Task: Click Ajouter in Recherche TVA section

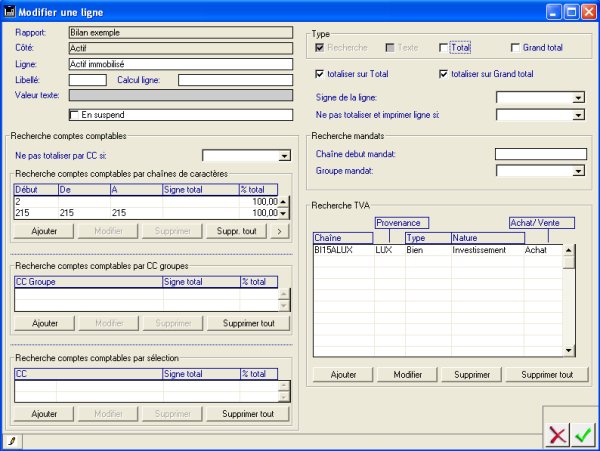Action: (x=343, y=375)
